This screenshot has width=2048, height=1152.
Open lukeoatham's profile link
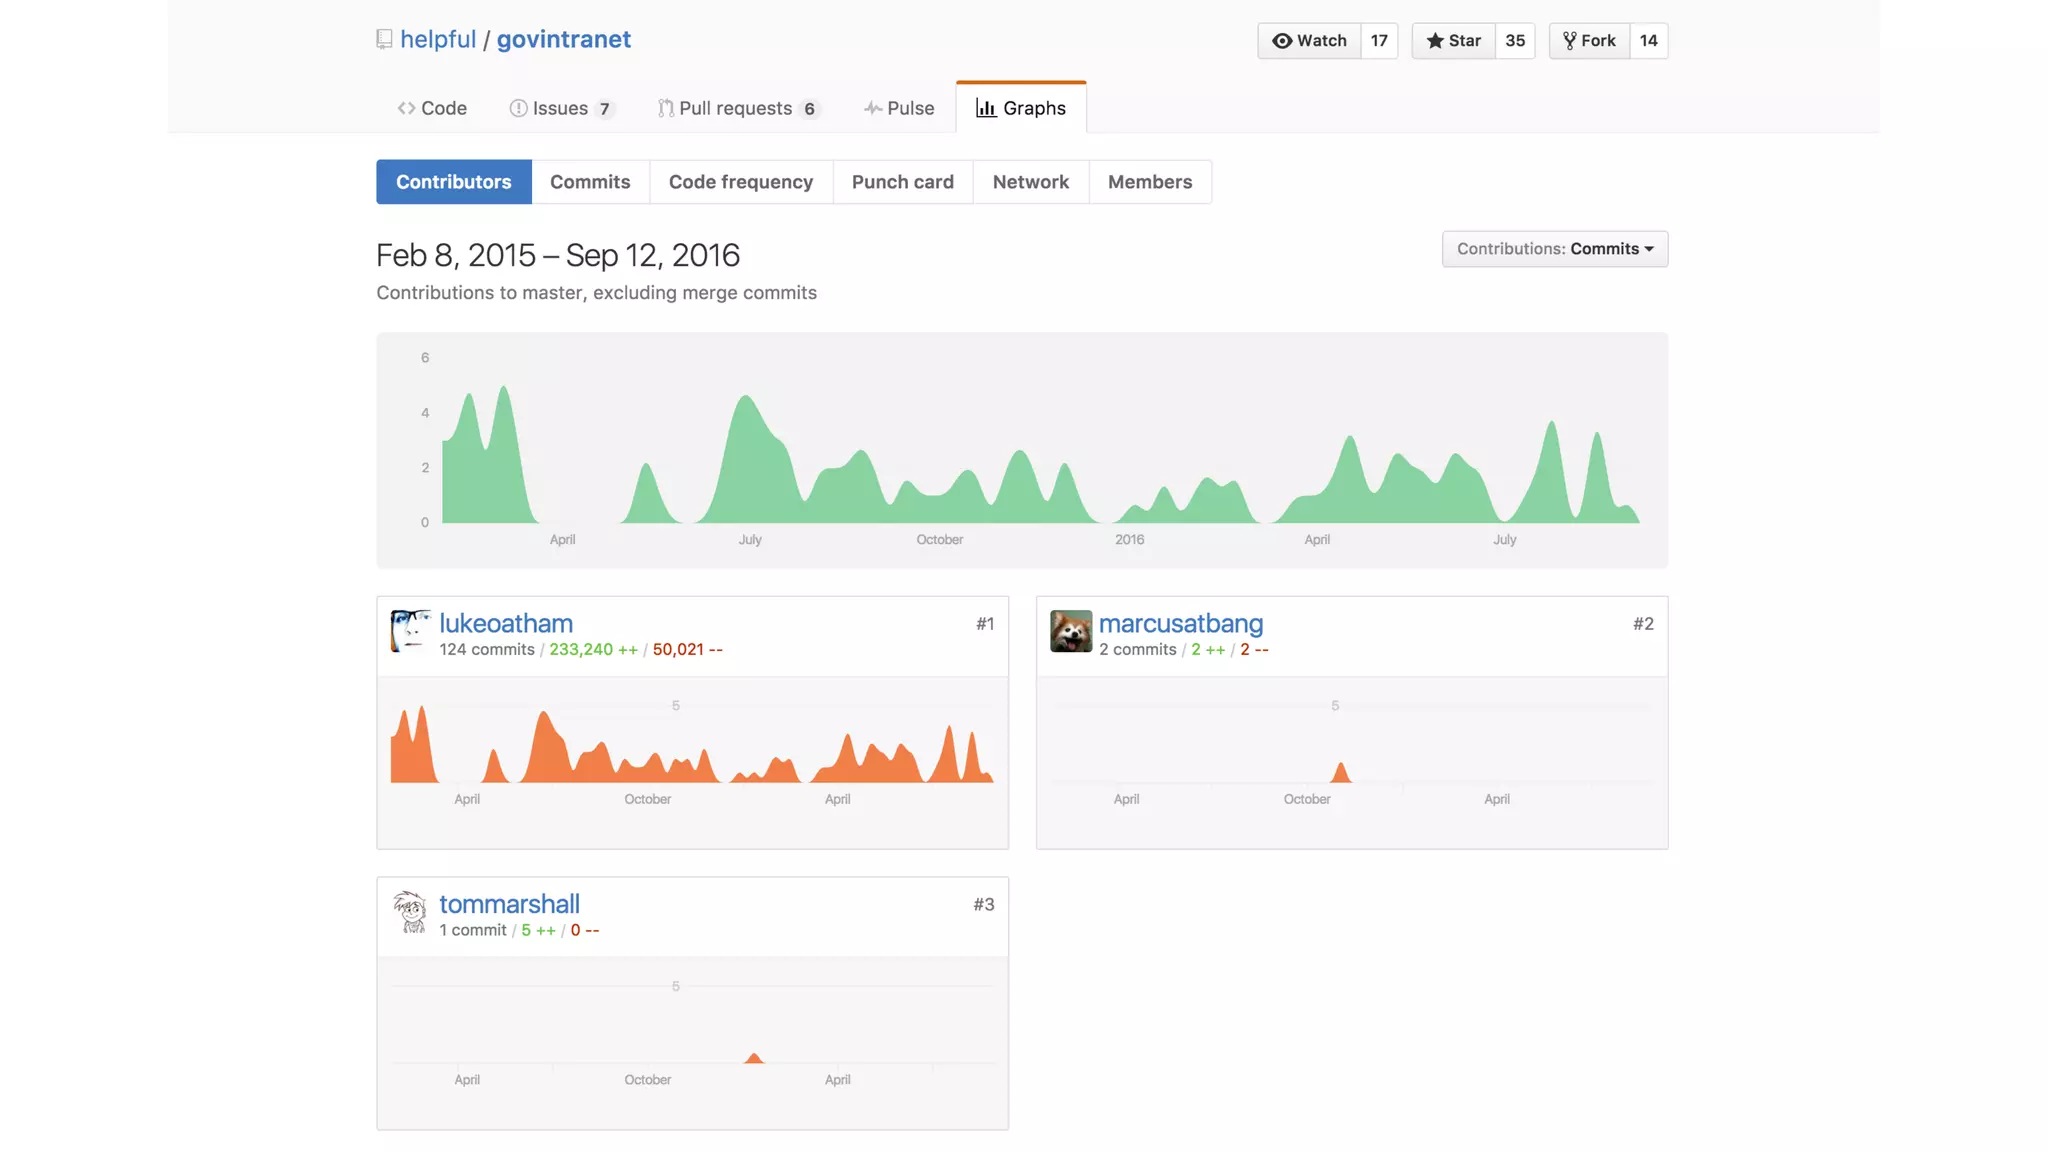tap(506, 623)
